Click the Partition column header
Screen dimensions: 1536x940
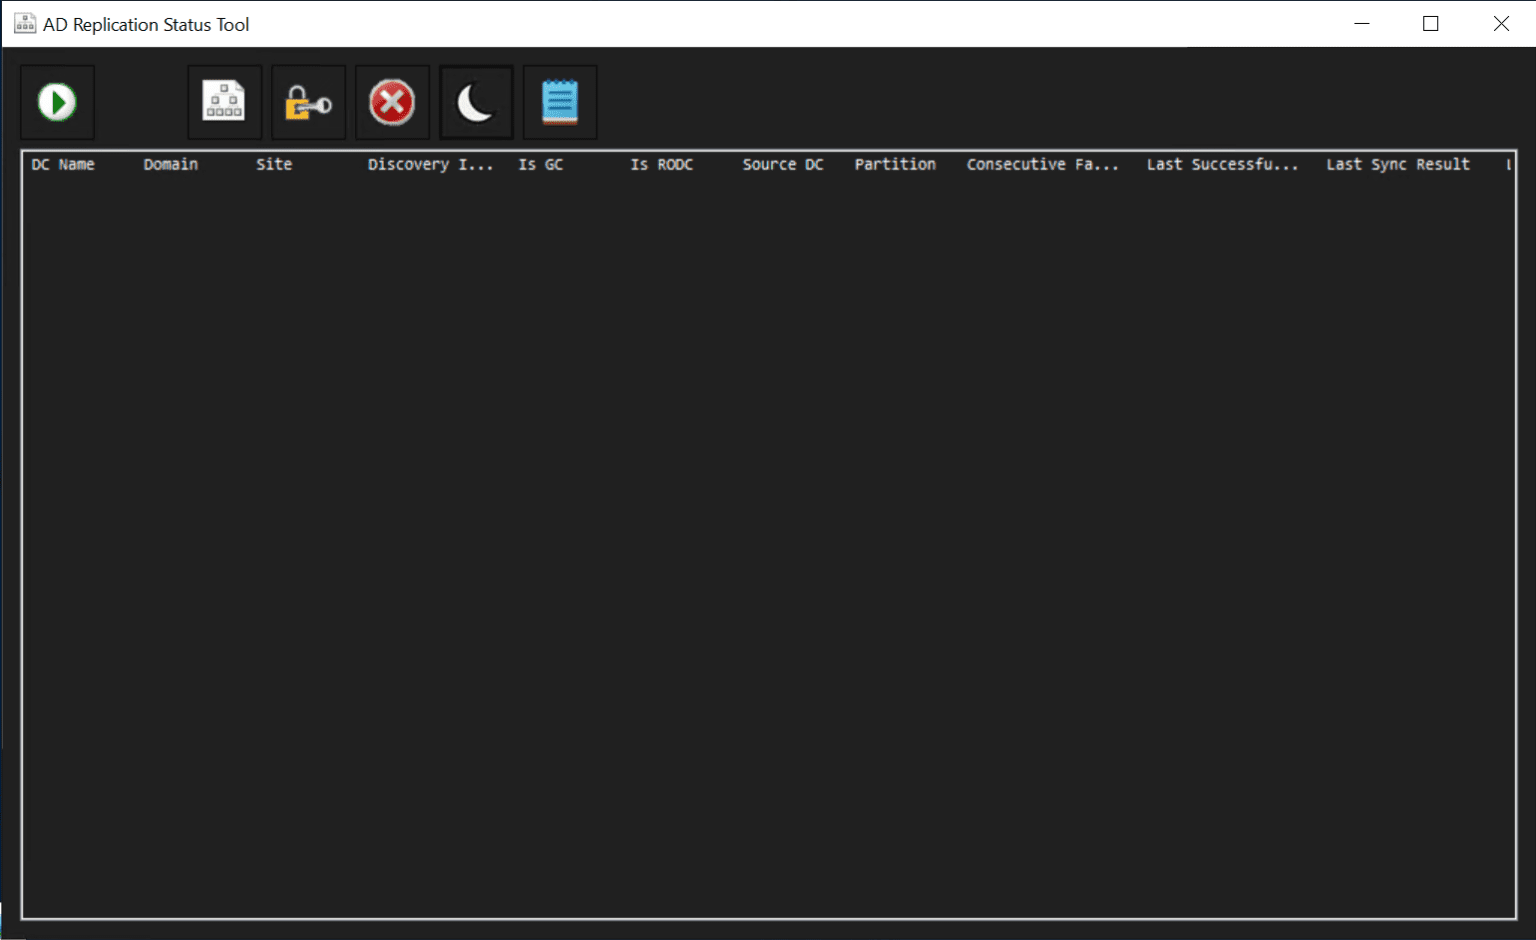(x=895, y=164)
